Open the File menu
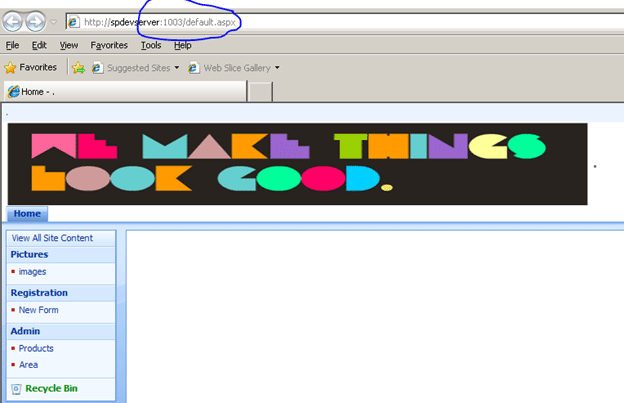 (12, 45)
